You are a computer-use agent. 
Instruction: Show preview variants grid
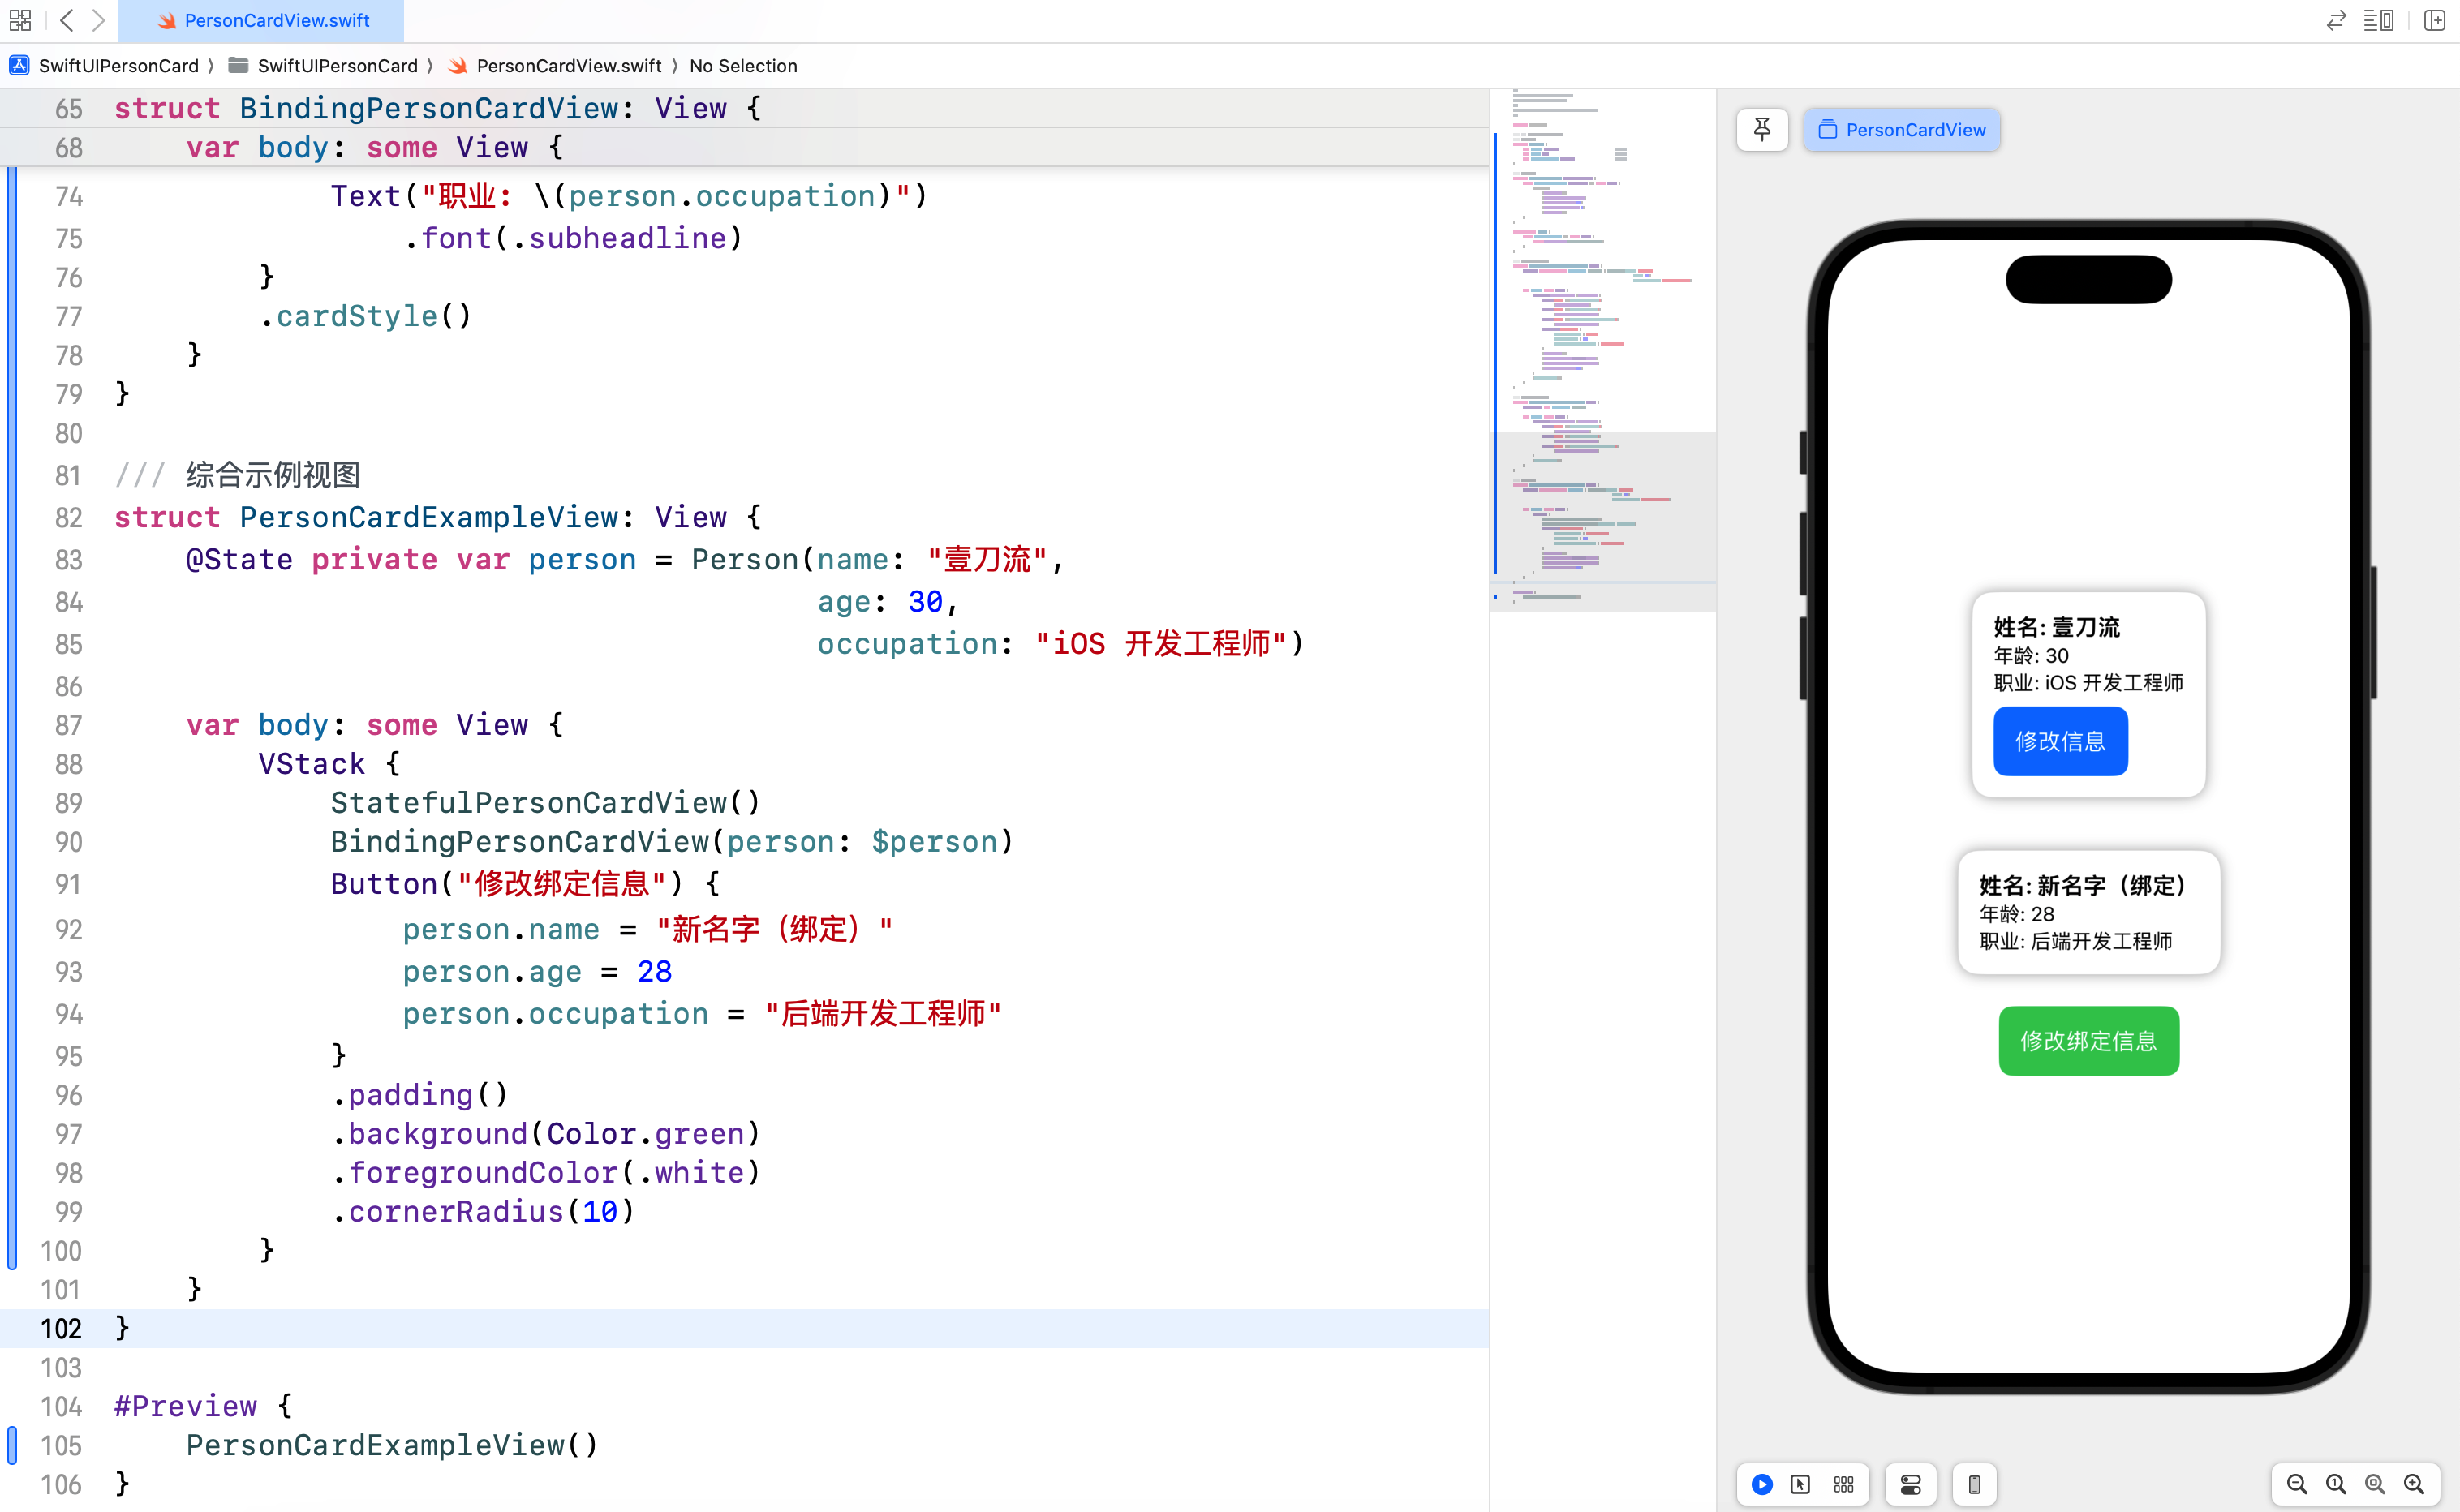1844,1484
